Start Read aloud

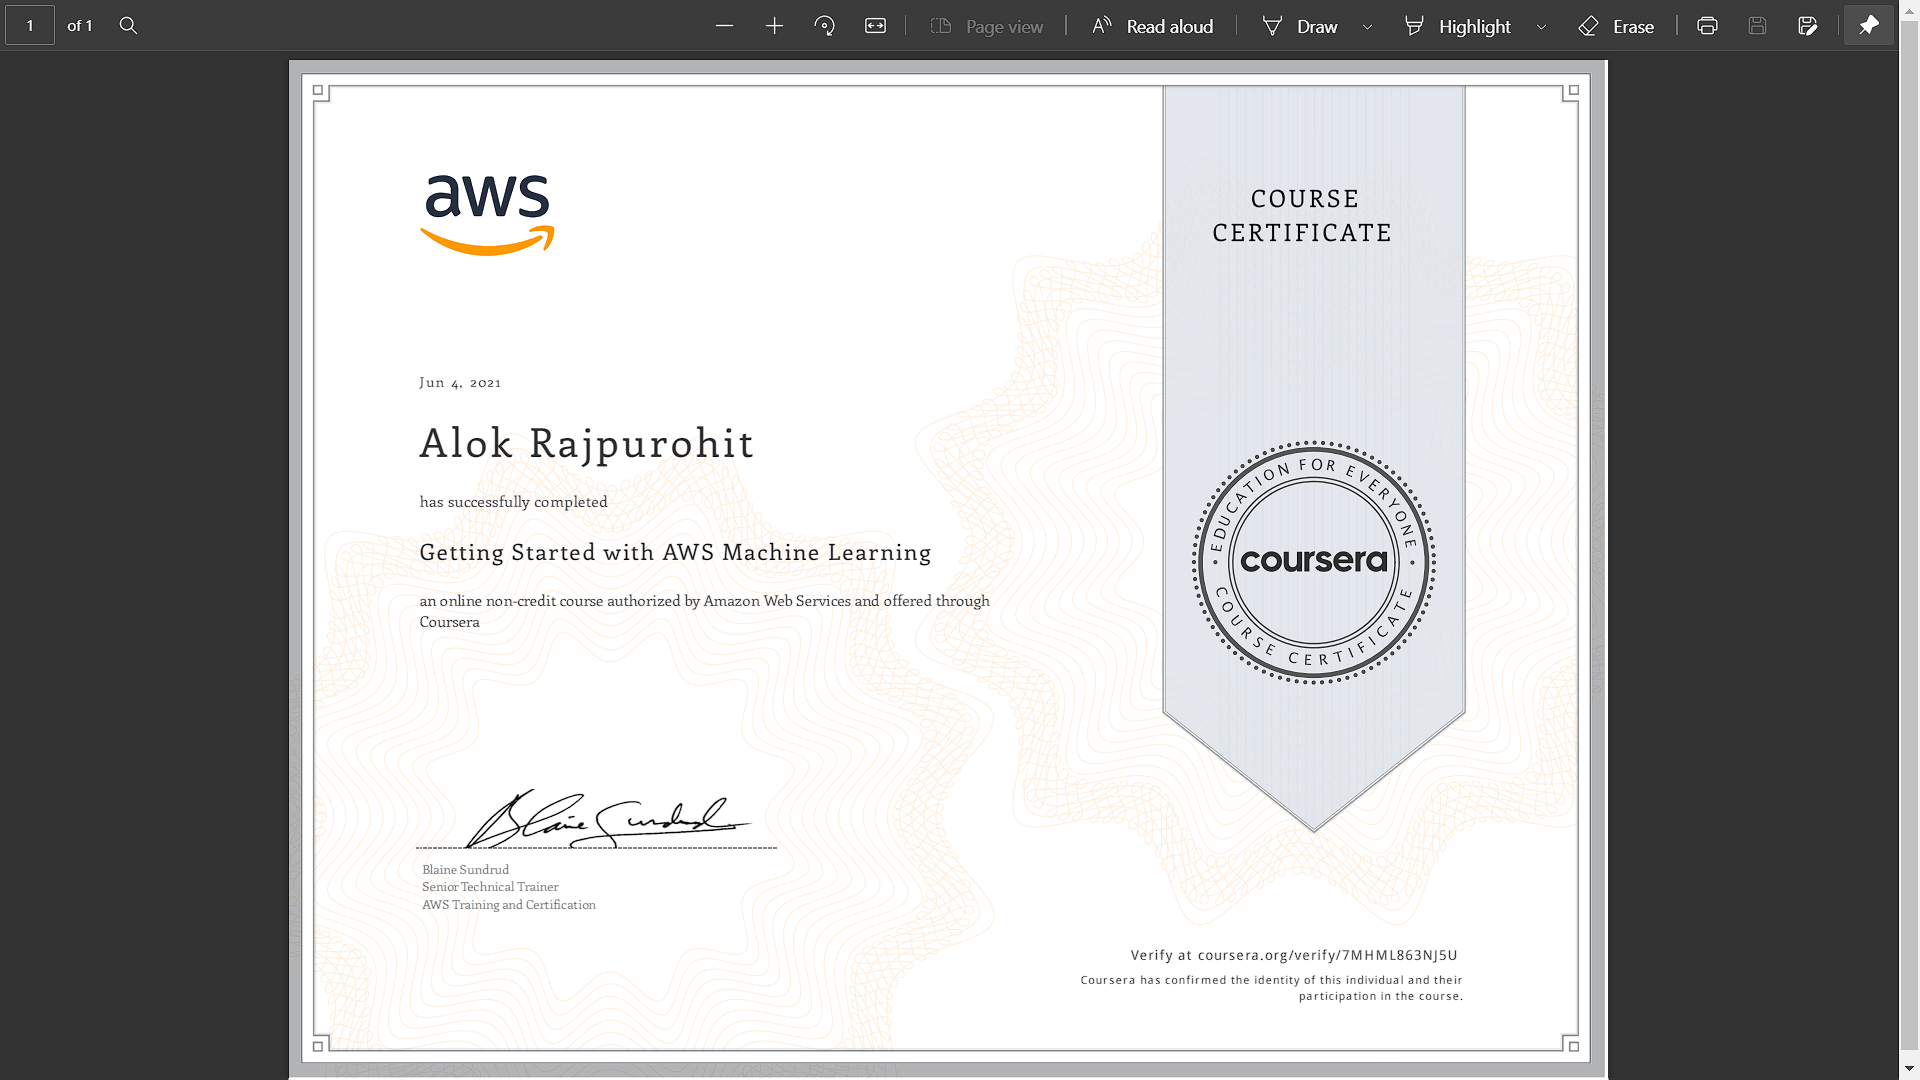pyautogui.click(x=1153, y=26)
